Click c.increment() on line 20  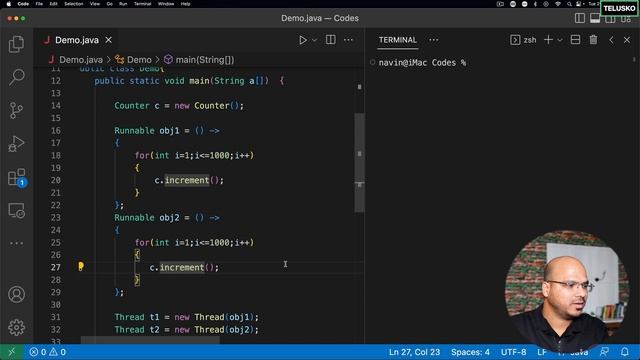(x=189, y=180)
